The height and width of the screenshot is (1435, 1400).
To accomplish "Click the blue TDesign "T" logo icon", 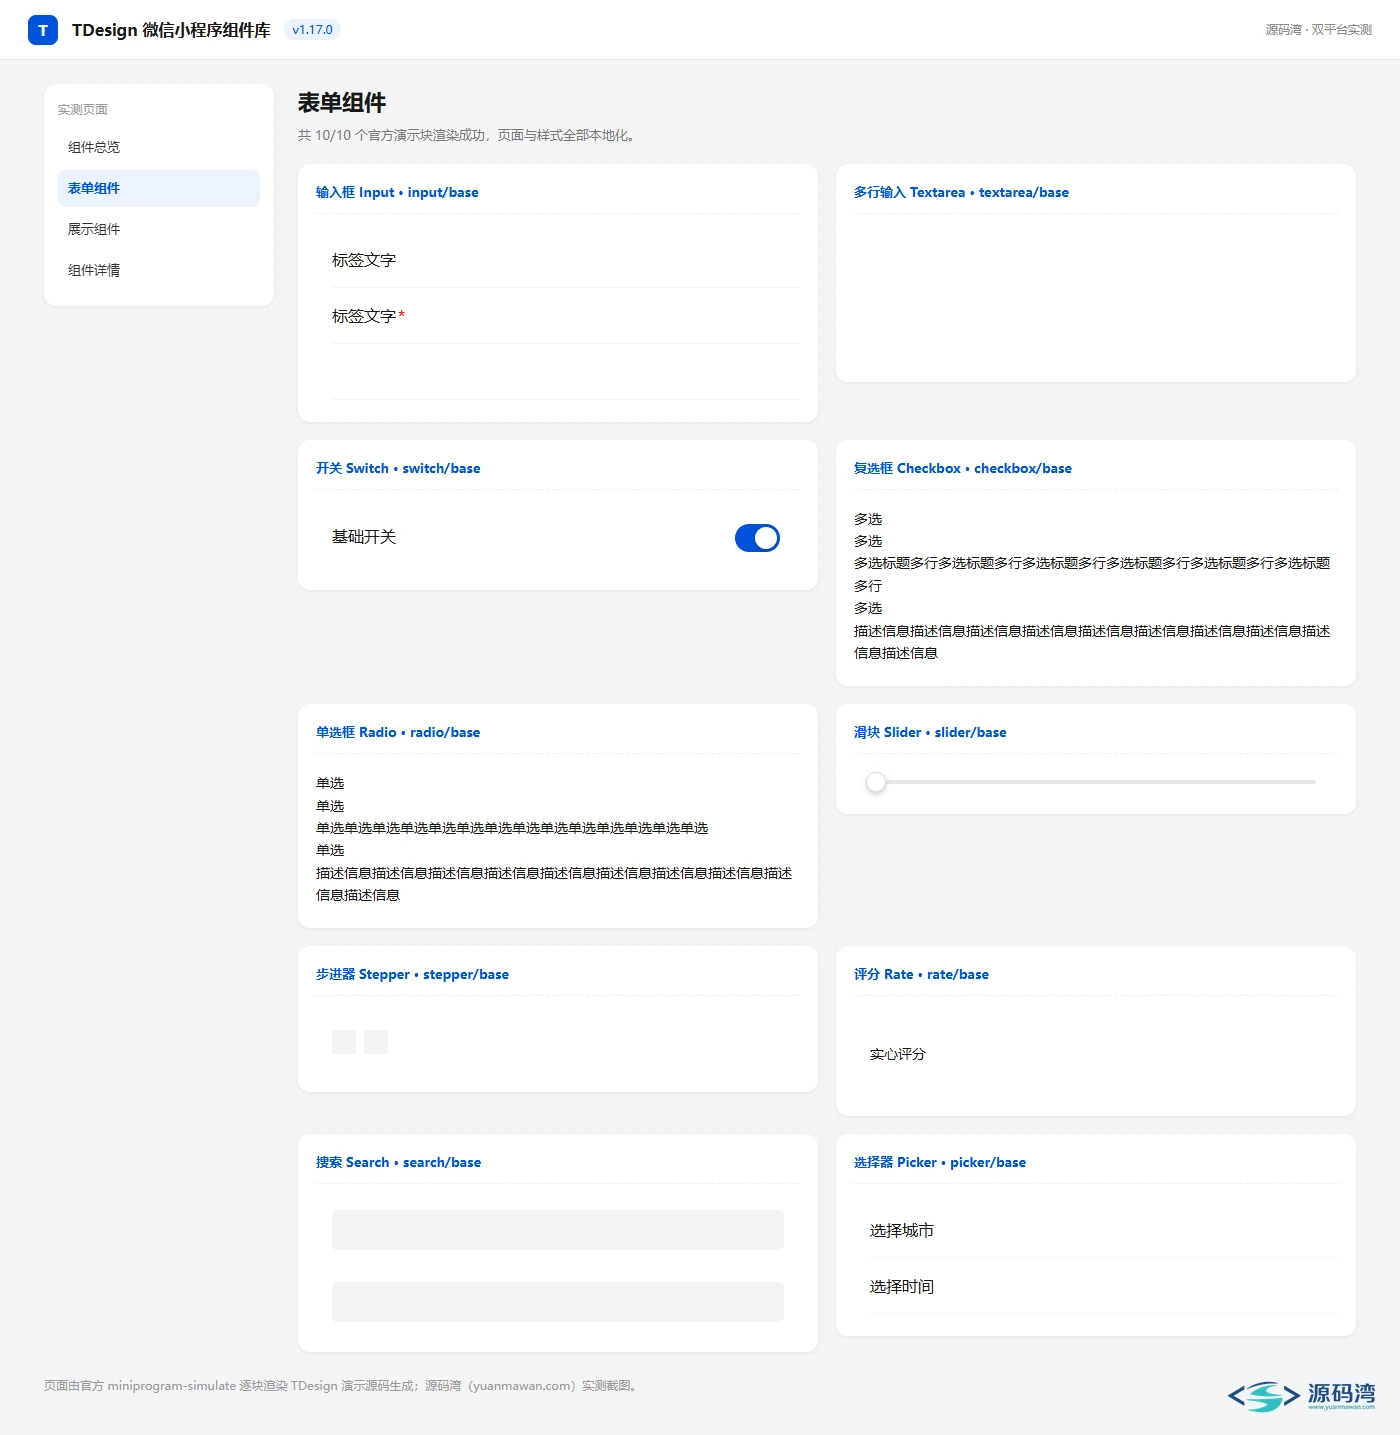I will 43,30.
